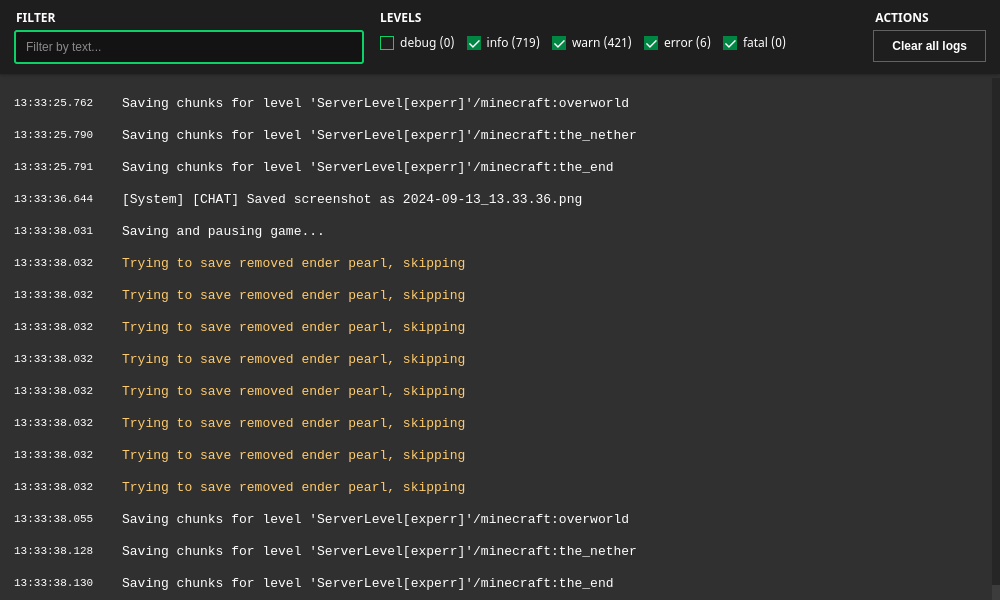Screen dimensions: 1000x600
Task: Select the 13:33:25.790 the_nether saving chunks entry
Action: [379, 136]
